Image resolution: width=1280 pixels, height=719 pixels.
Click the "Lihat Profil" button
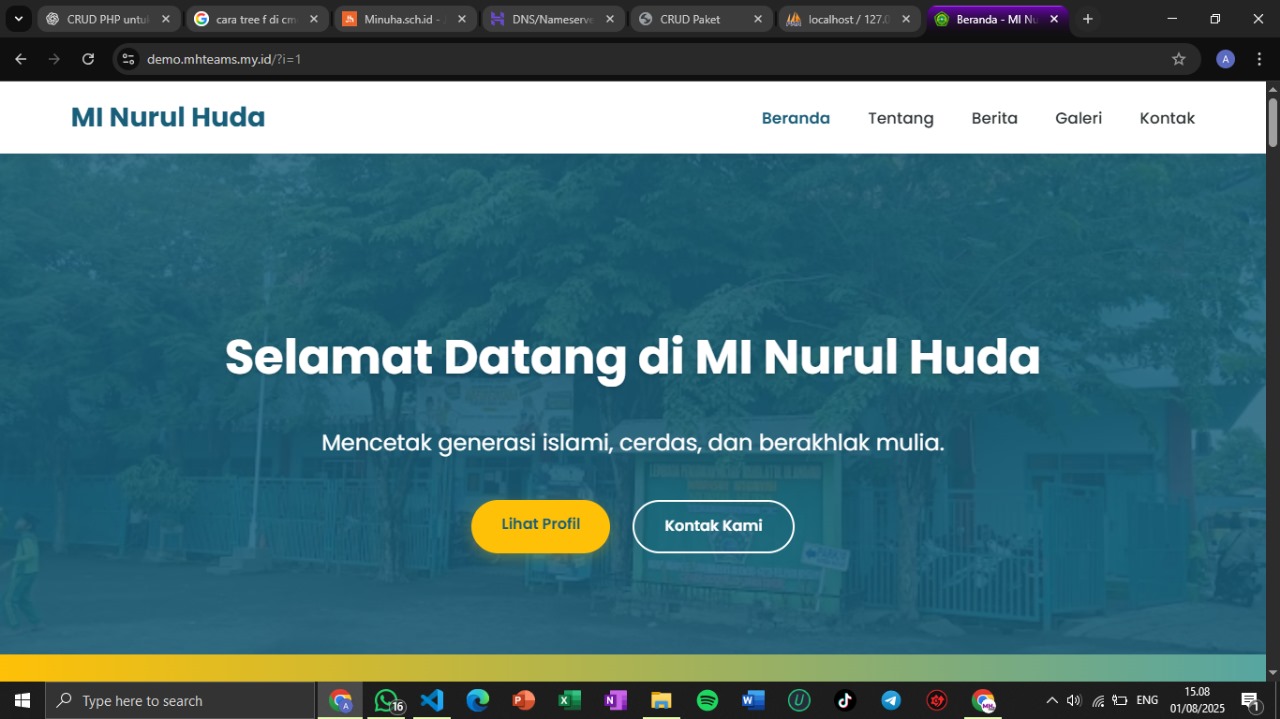[x=540, y=525]
